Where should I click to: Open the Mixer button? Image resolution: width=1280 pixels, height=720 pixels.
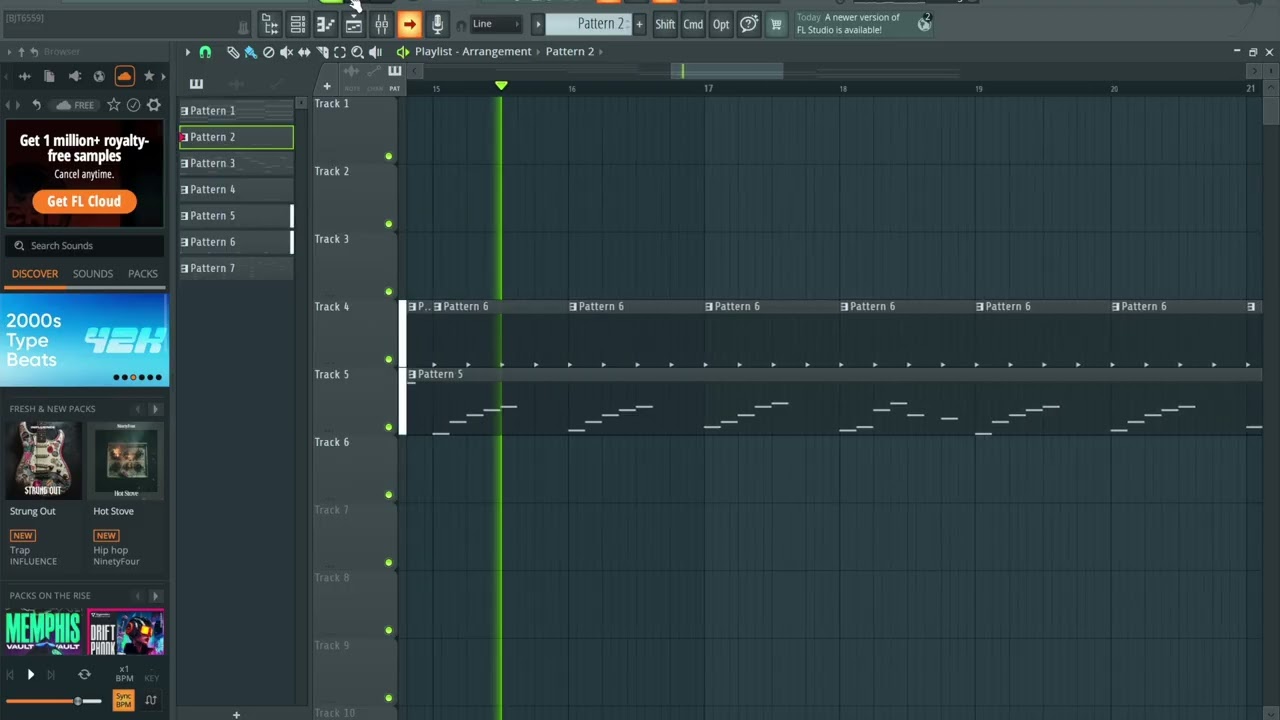point(382,24)
